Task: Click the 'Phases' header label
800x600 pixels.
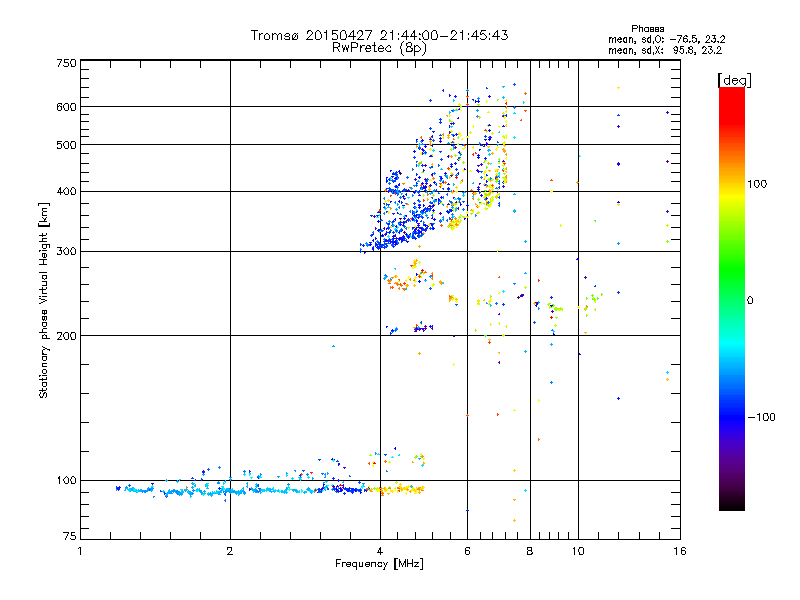Action: click(x=647, y=29)
